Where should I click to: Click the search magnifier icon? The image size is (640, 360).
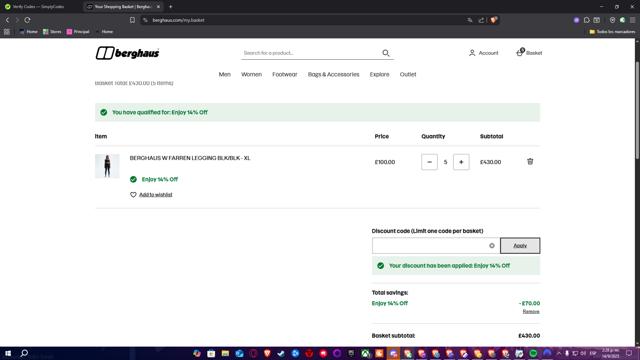(x=386, y=53)
